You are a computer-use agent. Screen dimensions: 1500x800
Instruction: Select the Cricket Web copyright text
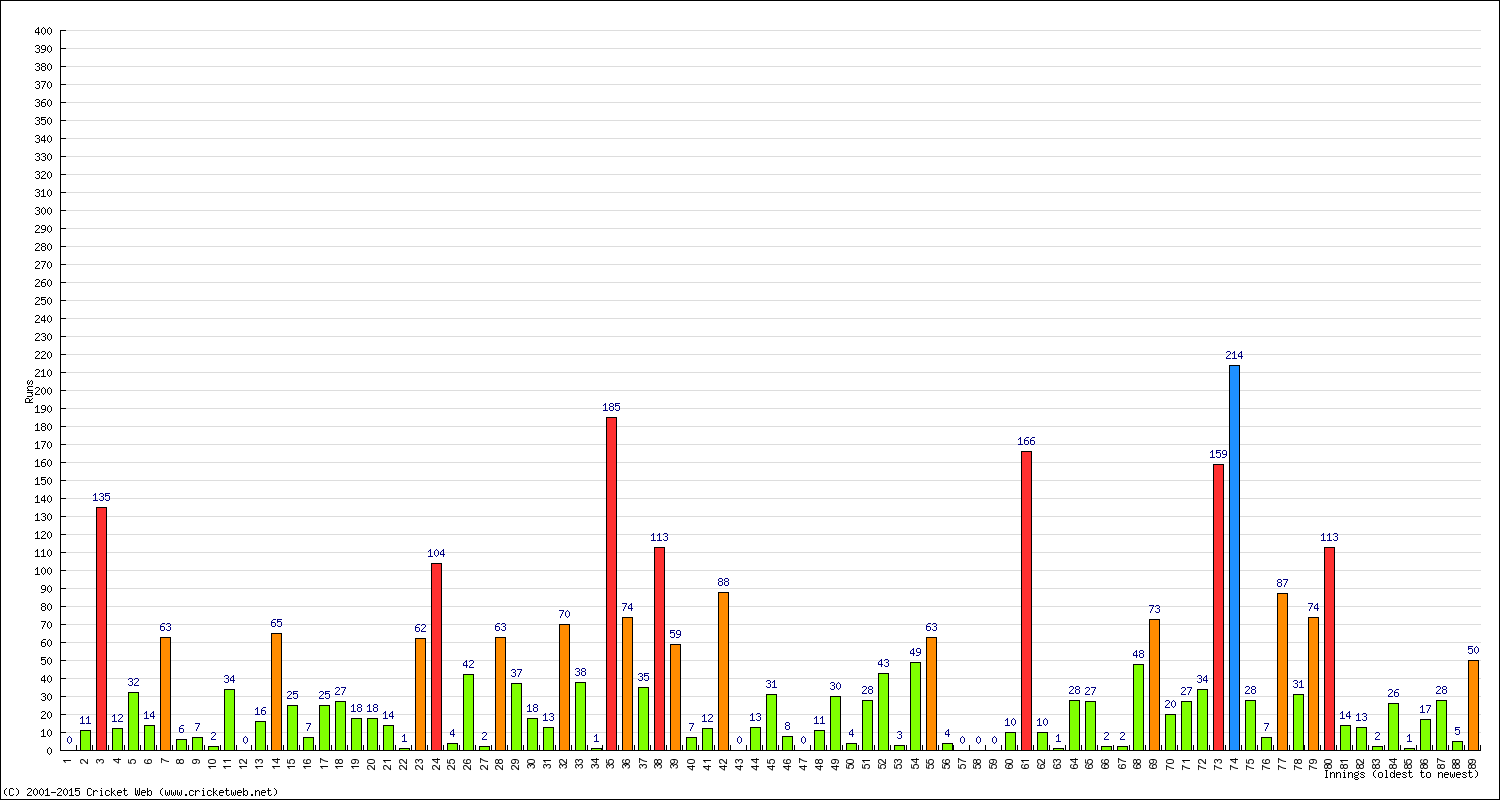coord(140,792)
